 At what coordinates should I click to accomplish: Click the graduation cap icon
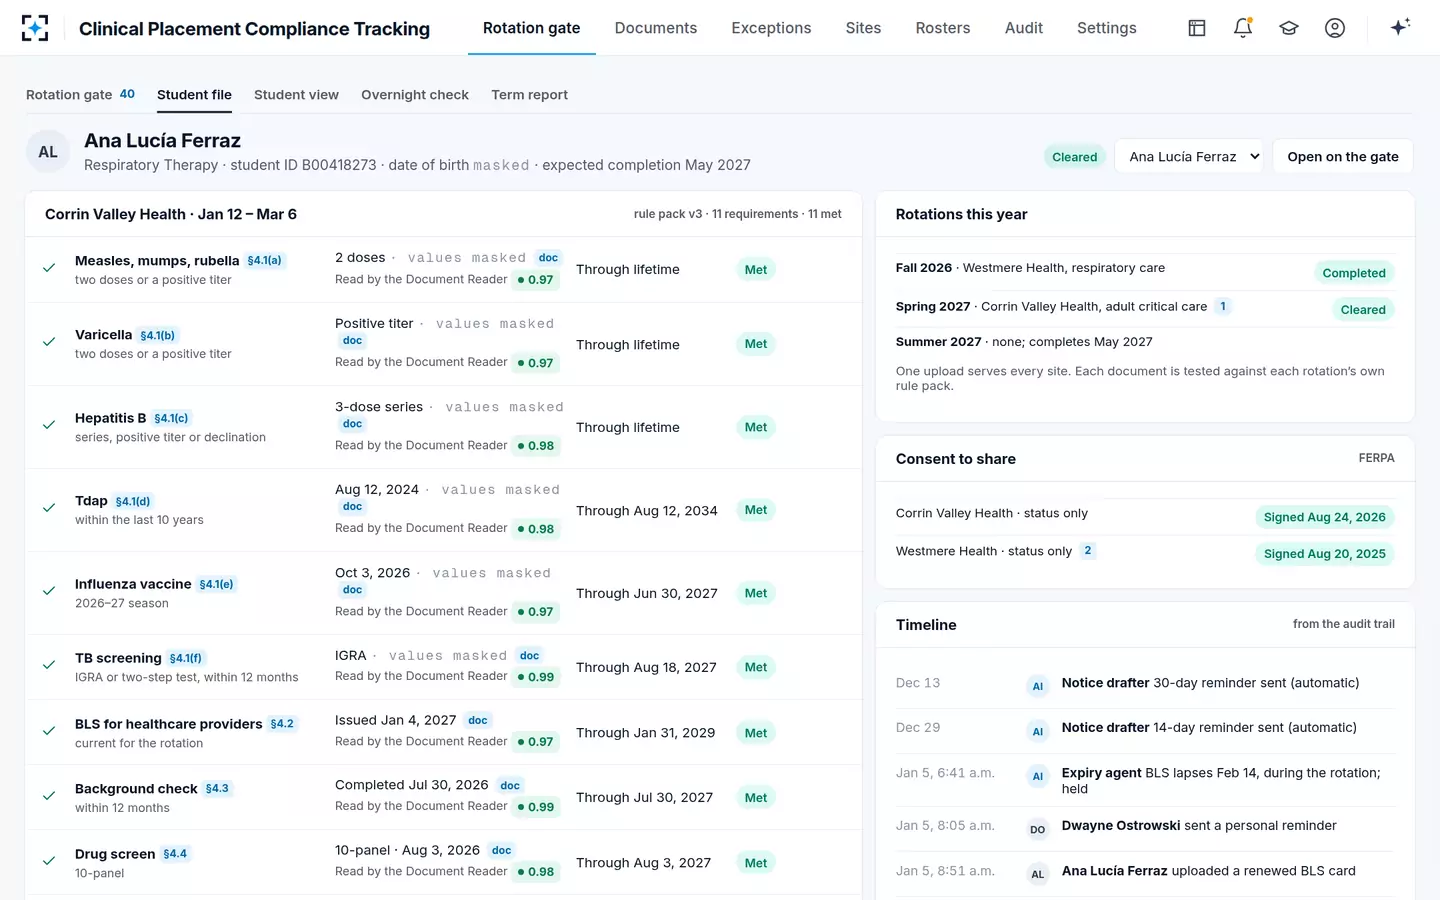click(1289, 28)
